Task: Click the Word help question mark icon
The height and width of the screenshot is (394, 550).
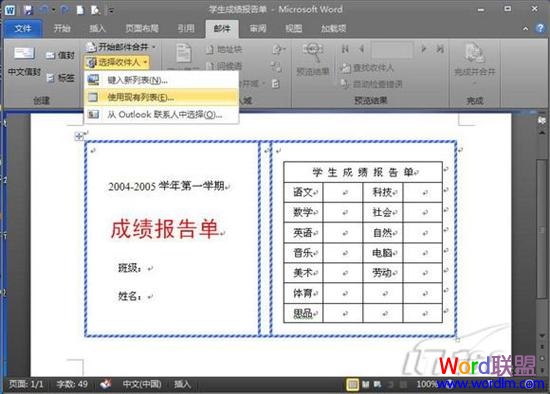Action: (540, 28)
